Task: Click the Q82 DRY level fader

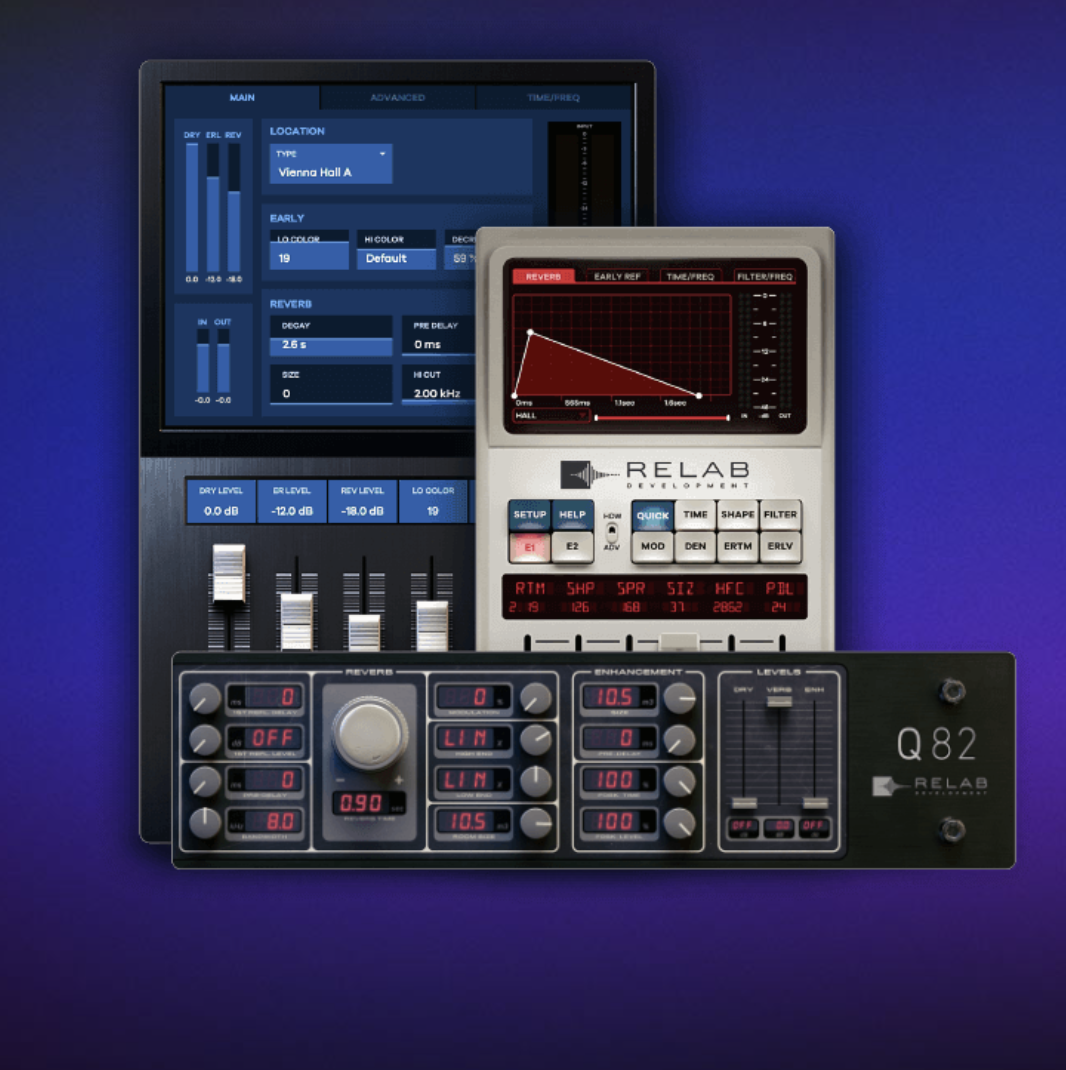Action: pyautogui.click(x=744, y=803)
